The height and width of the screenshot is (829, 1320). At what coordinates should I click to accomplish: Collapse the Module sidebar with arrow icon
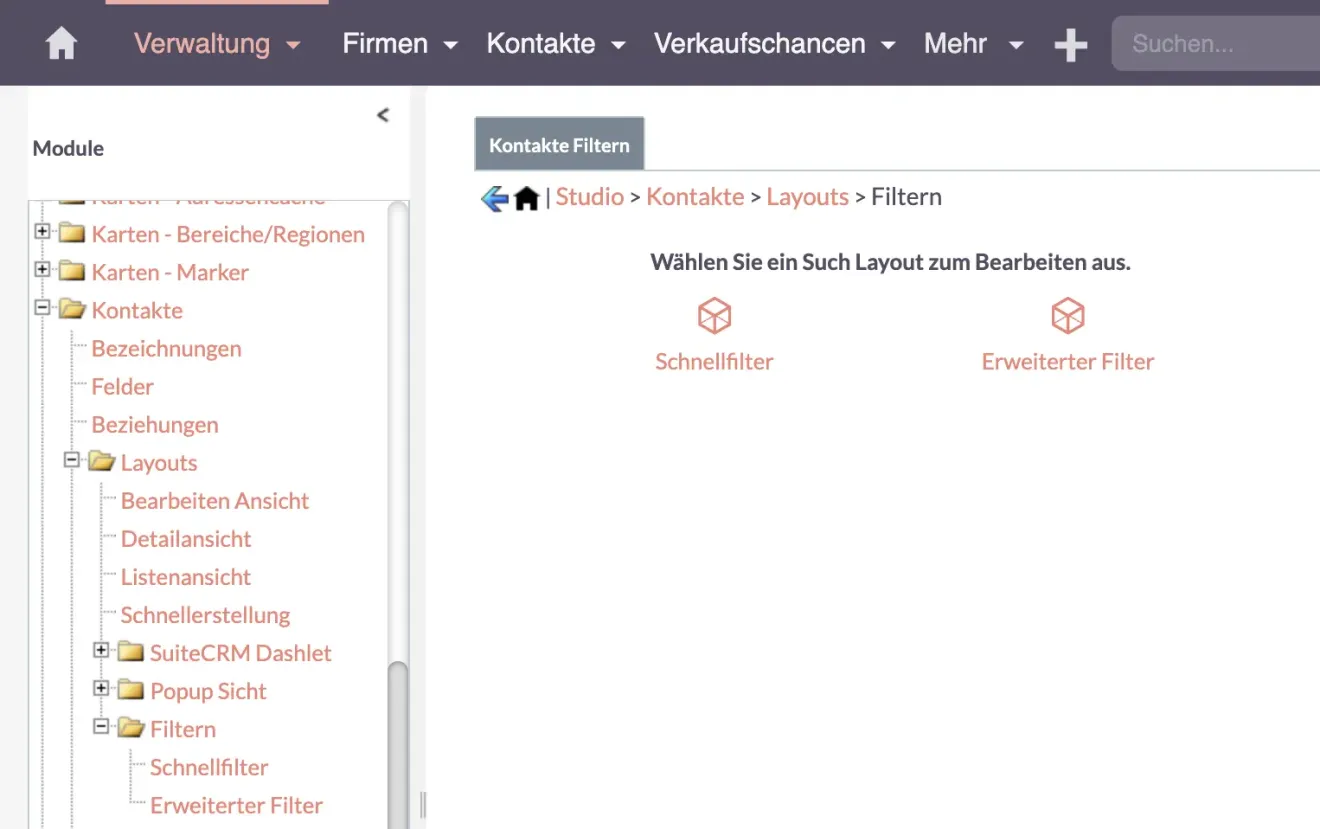(x=382, y=115)
